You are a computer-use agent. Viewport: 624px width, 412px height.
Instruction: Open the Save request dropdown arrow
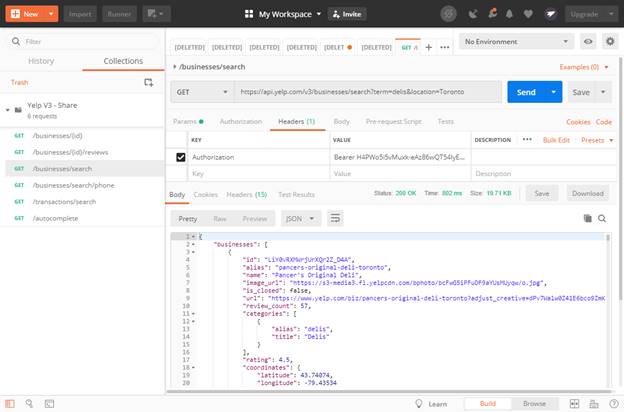click(x=603, y=92)
